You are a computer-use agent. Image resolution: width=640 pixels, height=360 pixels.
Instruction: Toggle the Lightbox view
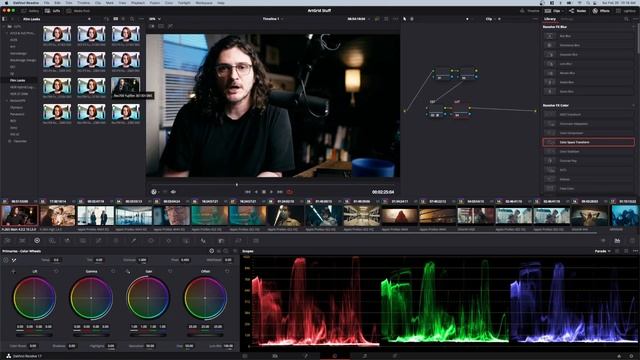tap(626, 11)
